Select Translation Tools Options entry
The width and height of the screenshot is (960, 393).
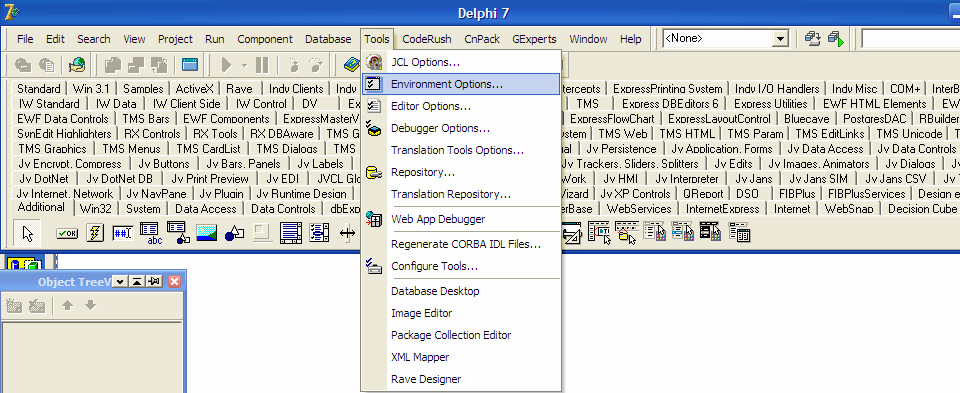[x=460, y=150]
